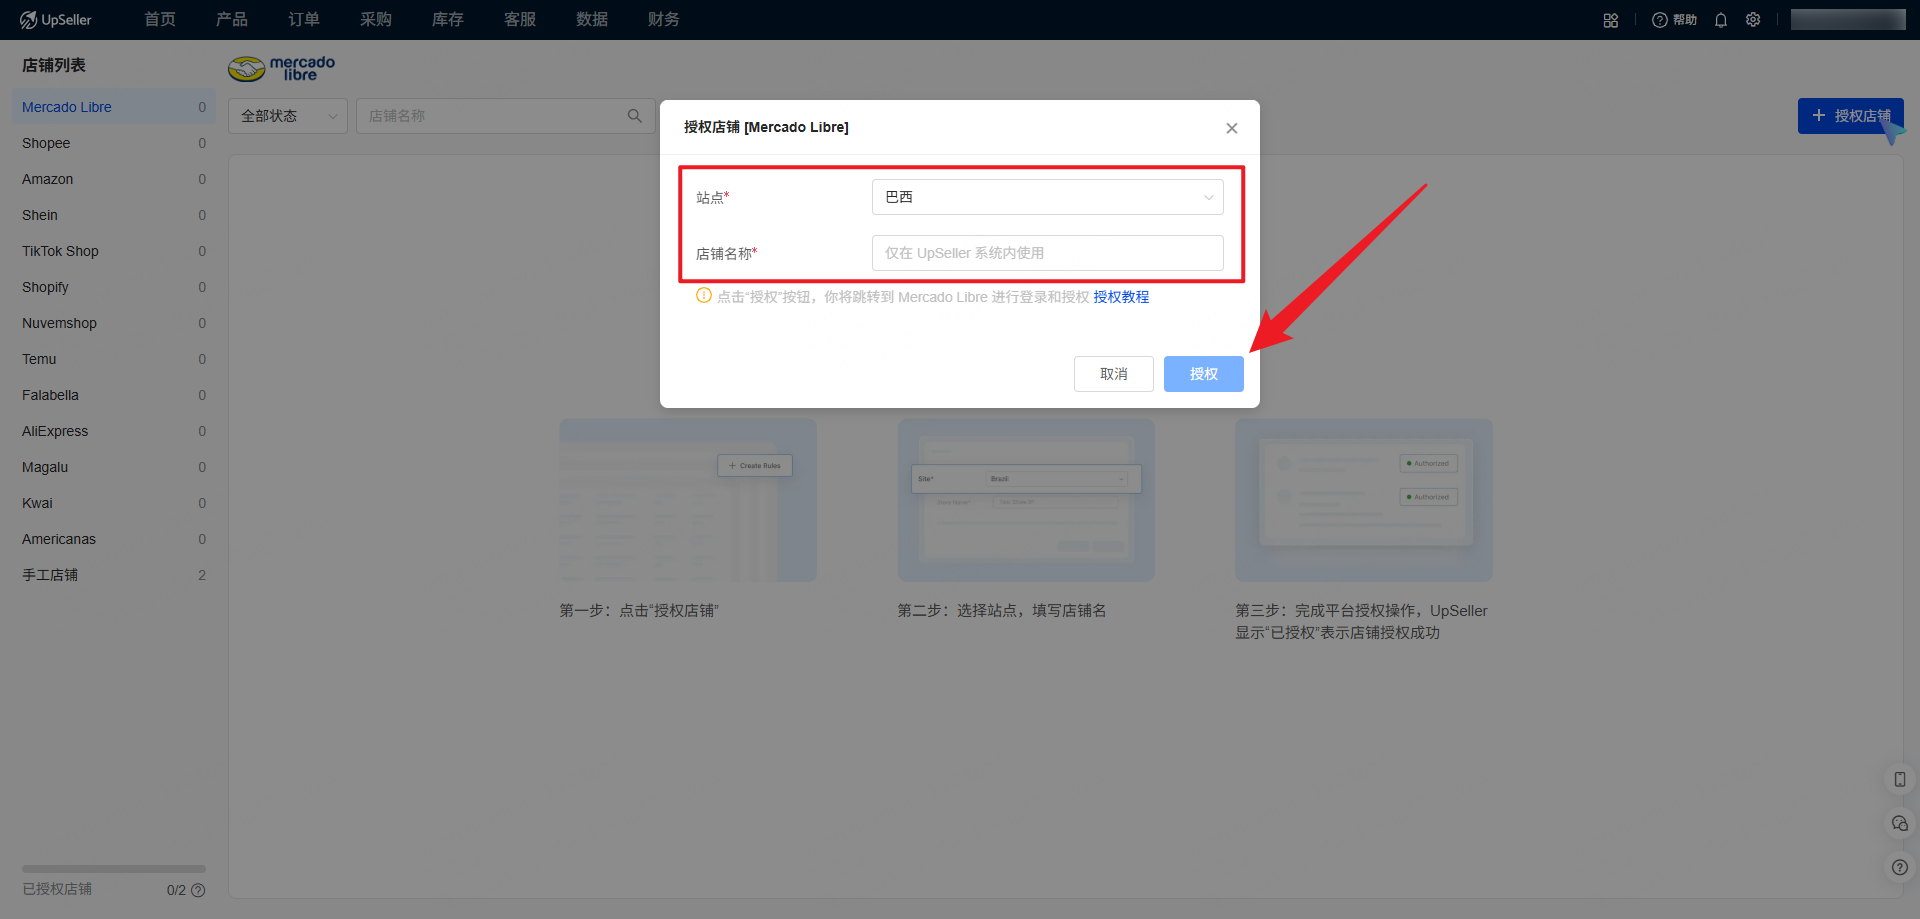This screenshot has height=919, width=1920.
Task: Open the settings gear icon
Action: (1753, 20)
